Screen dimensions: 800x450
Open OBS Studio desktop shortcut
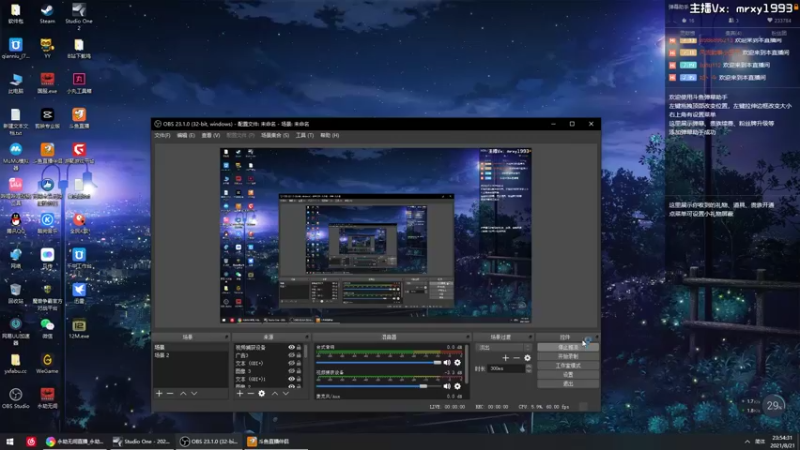(x=16, y=398)
